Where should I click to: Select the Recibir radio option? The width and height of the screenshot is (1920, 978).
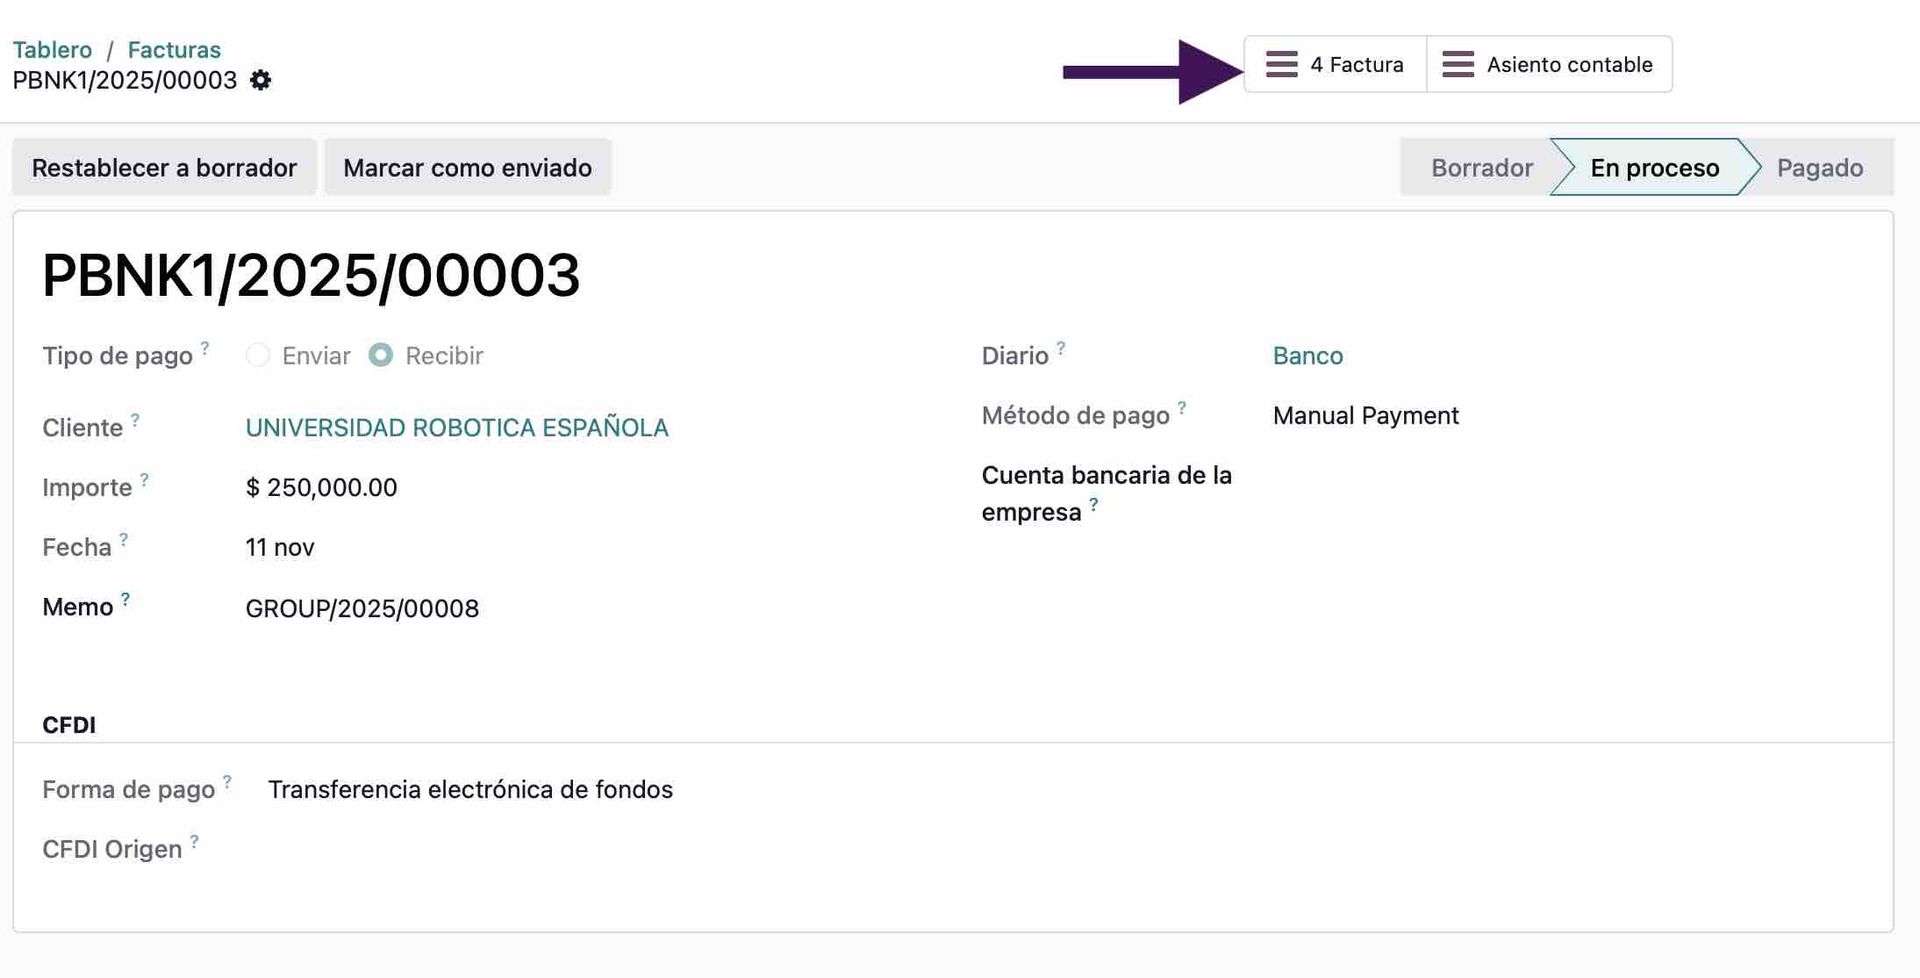381,355
